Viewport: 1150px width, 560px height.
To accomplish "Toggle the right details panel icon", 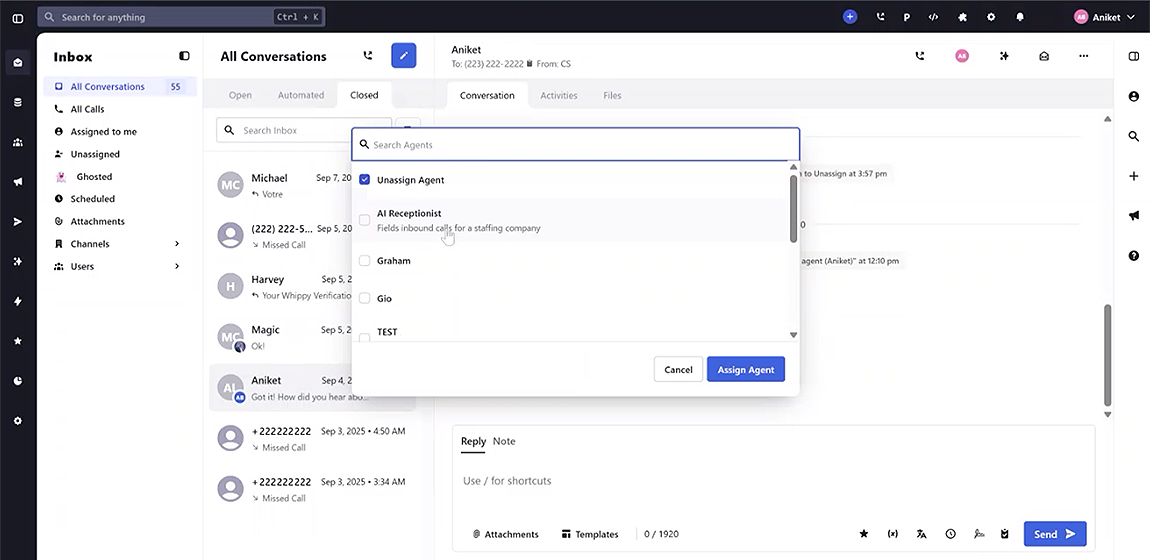I will 1133,56.
